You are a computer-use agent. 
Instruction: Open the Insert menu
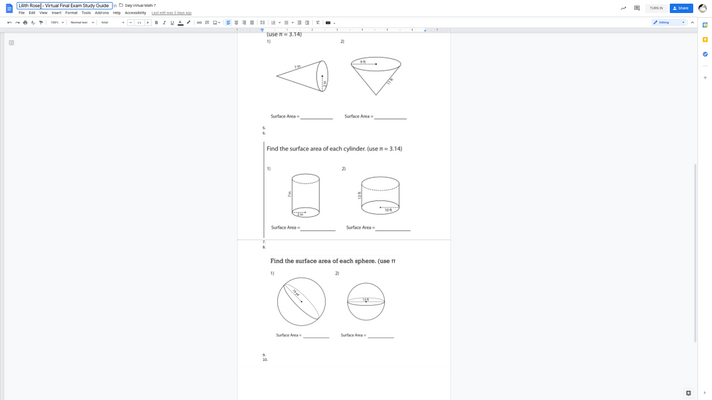tap(56, 13)
